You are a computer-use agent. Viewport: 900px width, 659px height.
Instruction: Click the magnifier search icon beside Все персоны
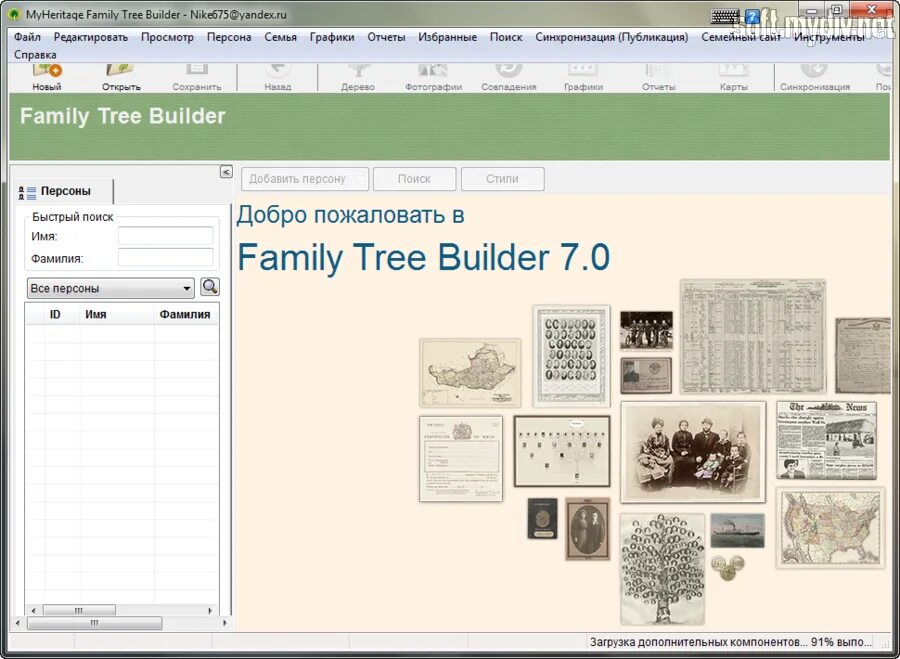[210, 286]
